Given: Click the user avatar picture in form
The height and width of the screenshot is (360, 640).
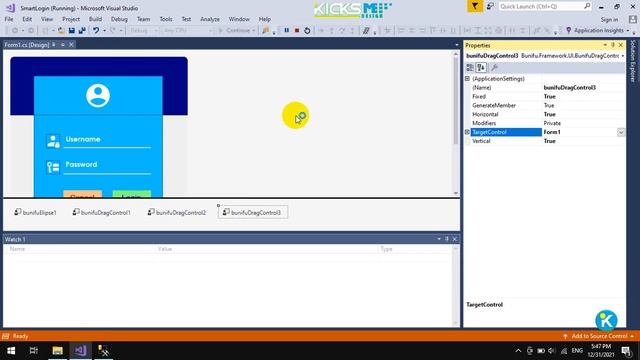Looking at the screenshot, I should (x=98, y=96).
